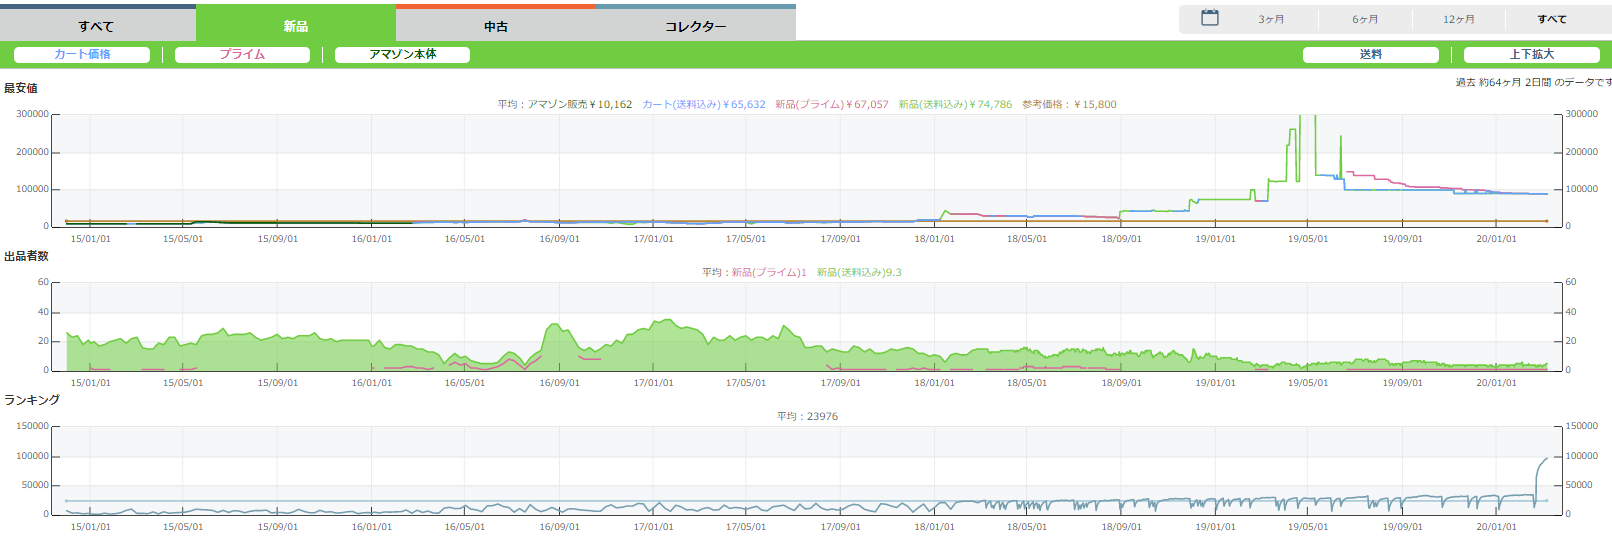The width and height of the screenshot is (1612, 537).
Task: Click the カート(送料込み) price legend entry
Action: (x=703, y=104)
